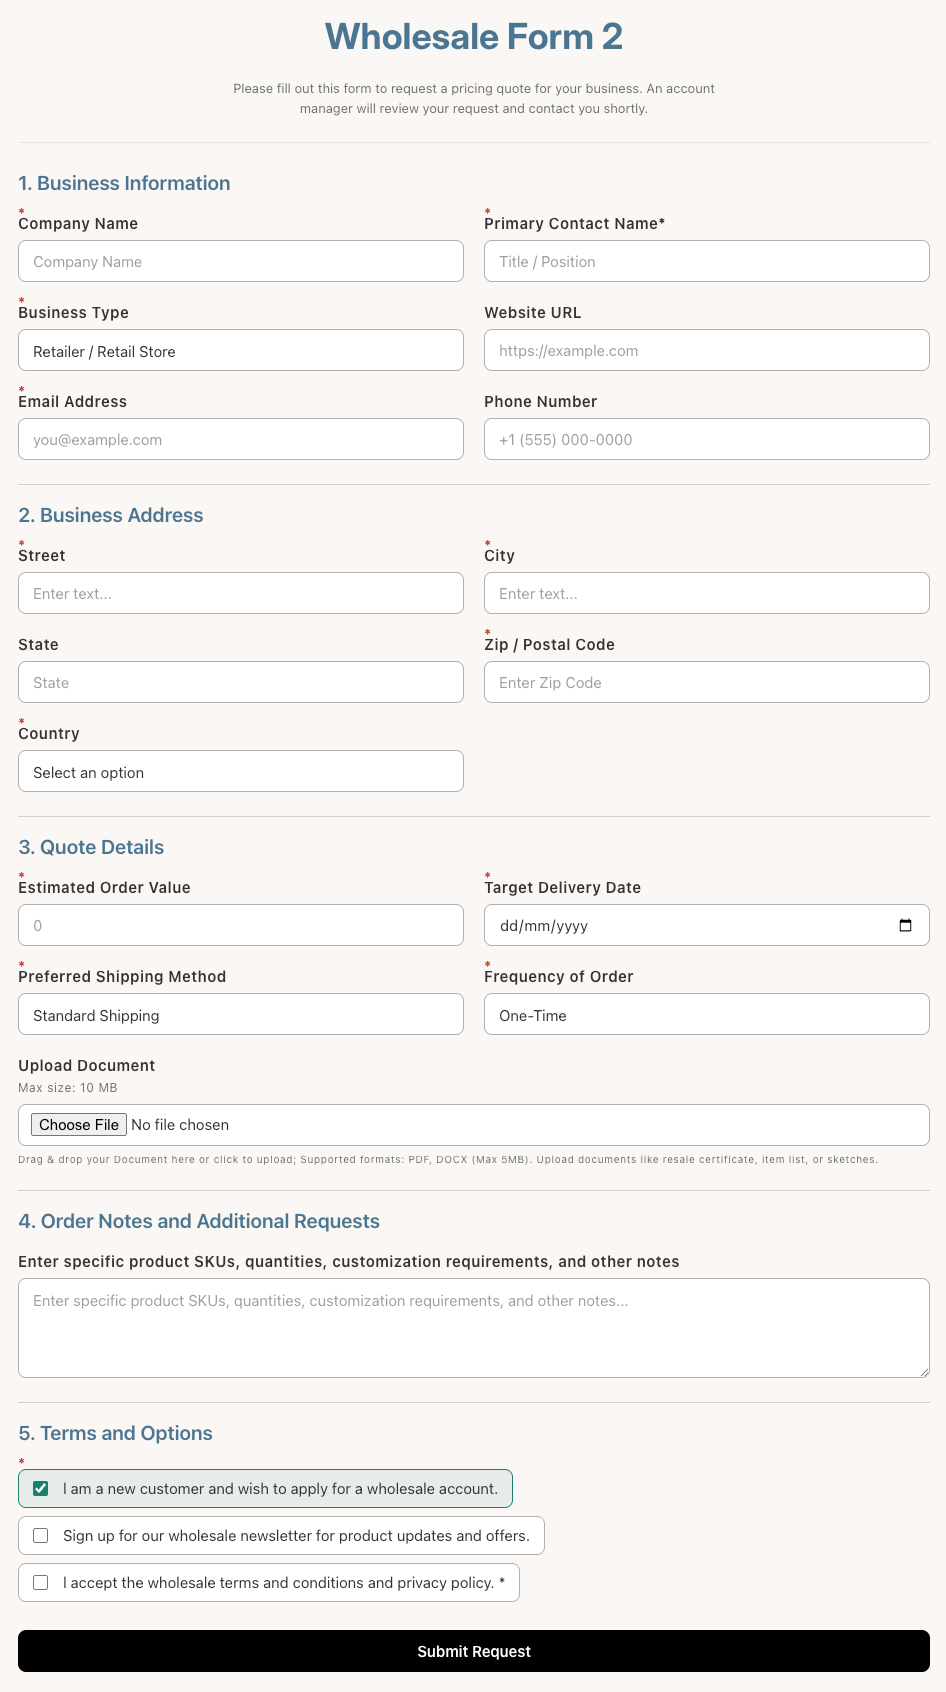Focus the Company Name input field
The image size is (946, 1692).
coord(241,261)
